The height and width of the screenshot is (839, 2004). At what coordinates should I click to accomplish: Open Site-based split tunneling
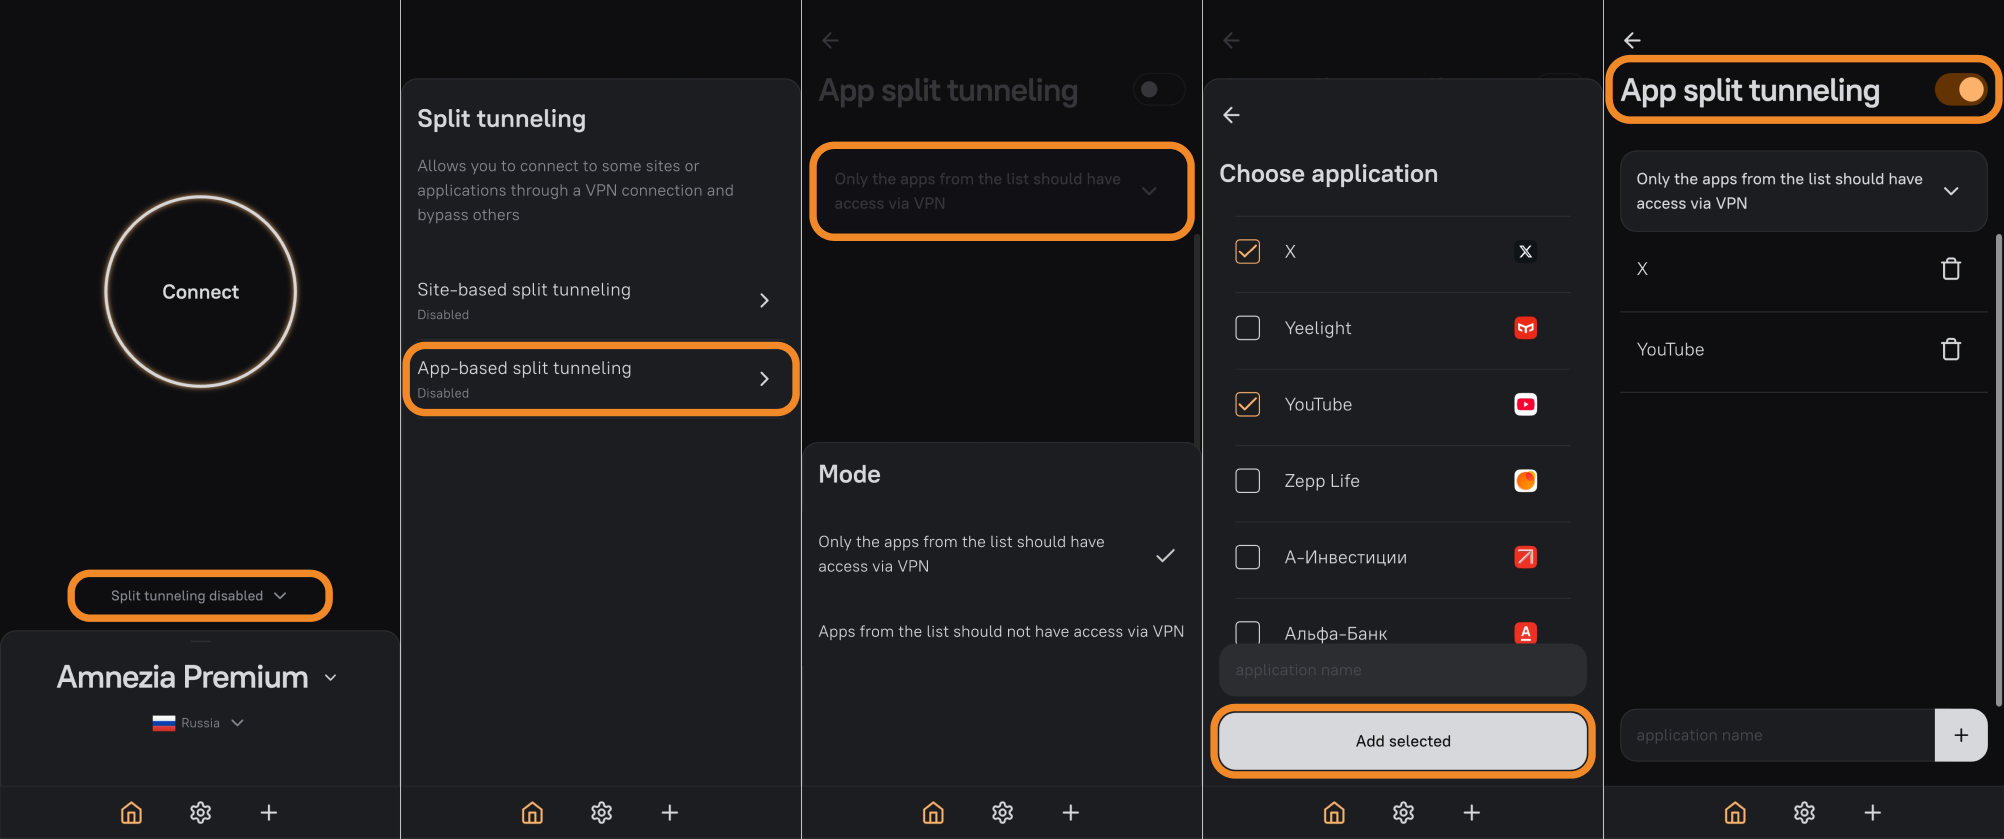tap(598, 300)
